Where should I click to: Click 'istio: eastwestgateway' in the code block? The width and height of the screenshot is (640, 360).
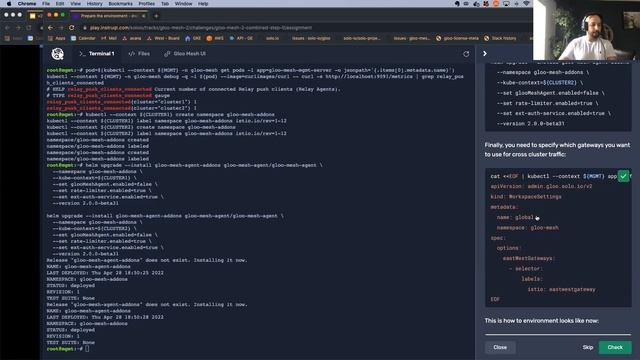click(x=561, y=289)
